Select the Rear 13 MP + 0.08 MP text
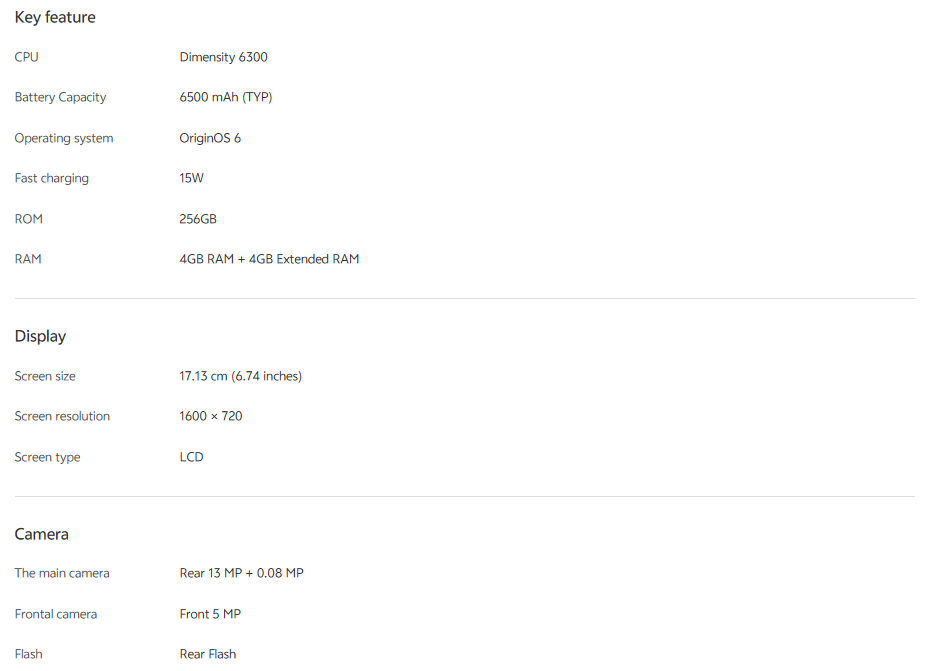Screen dimensions: 933x671 pos(241,573)
